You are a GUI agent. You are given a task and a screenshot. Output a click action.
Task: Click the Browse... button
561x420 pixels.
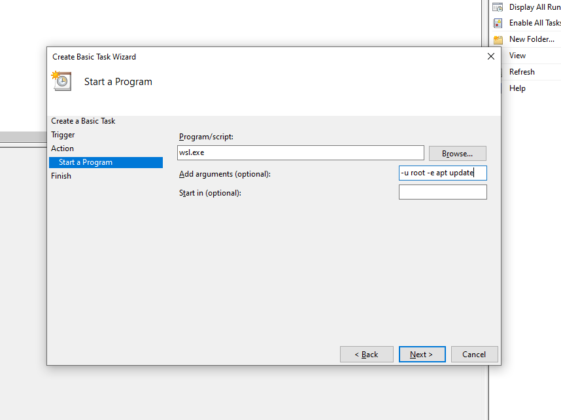(458, 153)
